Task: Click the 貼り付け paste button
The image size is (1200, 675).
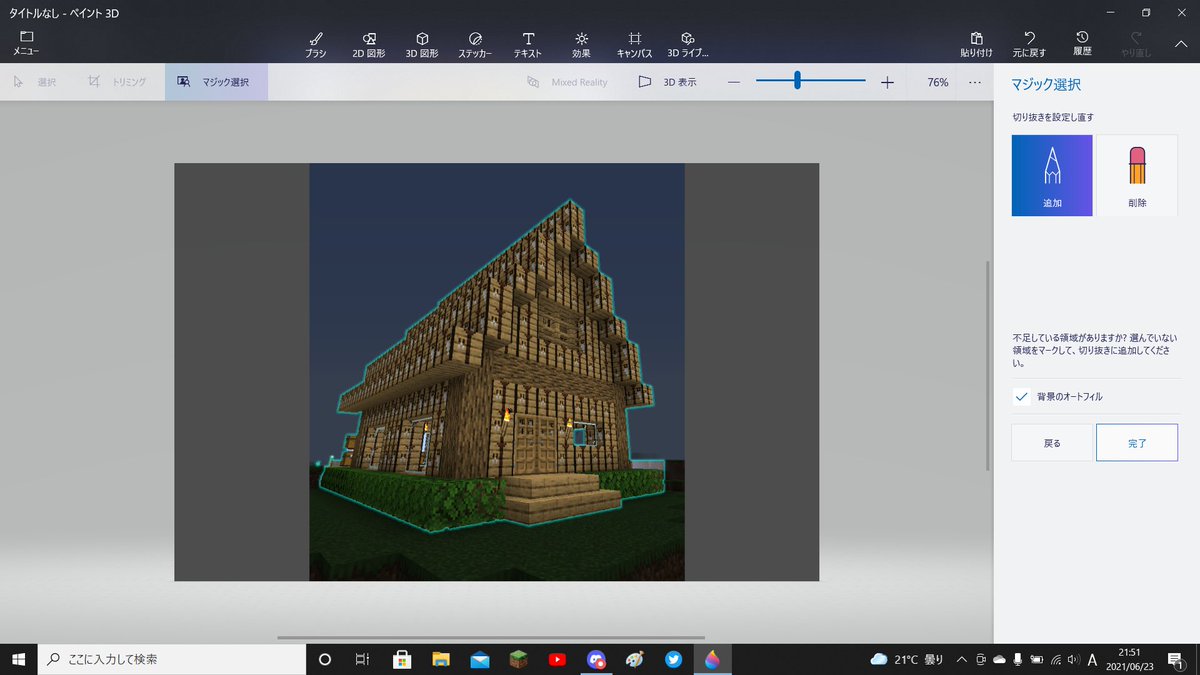Action: pyautogui.click(x=977, y=44)
